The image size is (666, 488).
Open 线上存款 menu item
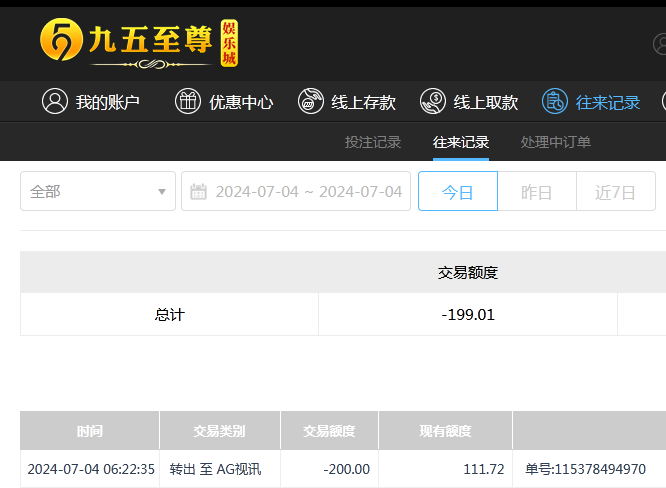(x=347, y=102)
